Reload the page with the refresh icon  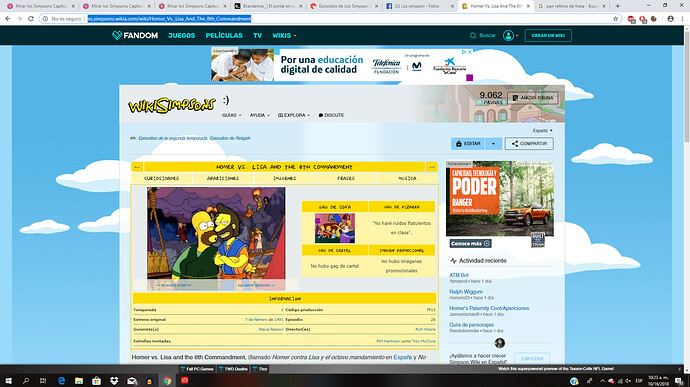(x=31, y=19)
